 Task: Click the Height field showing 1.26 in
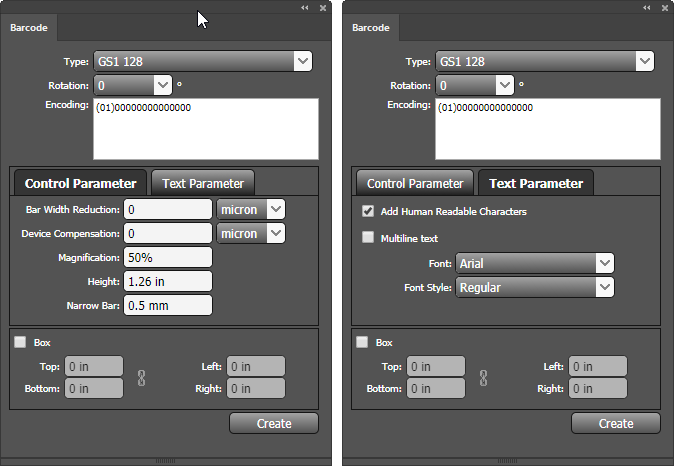coord(167,281)
